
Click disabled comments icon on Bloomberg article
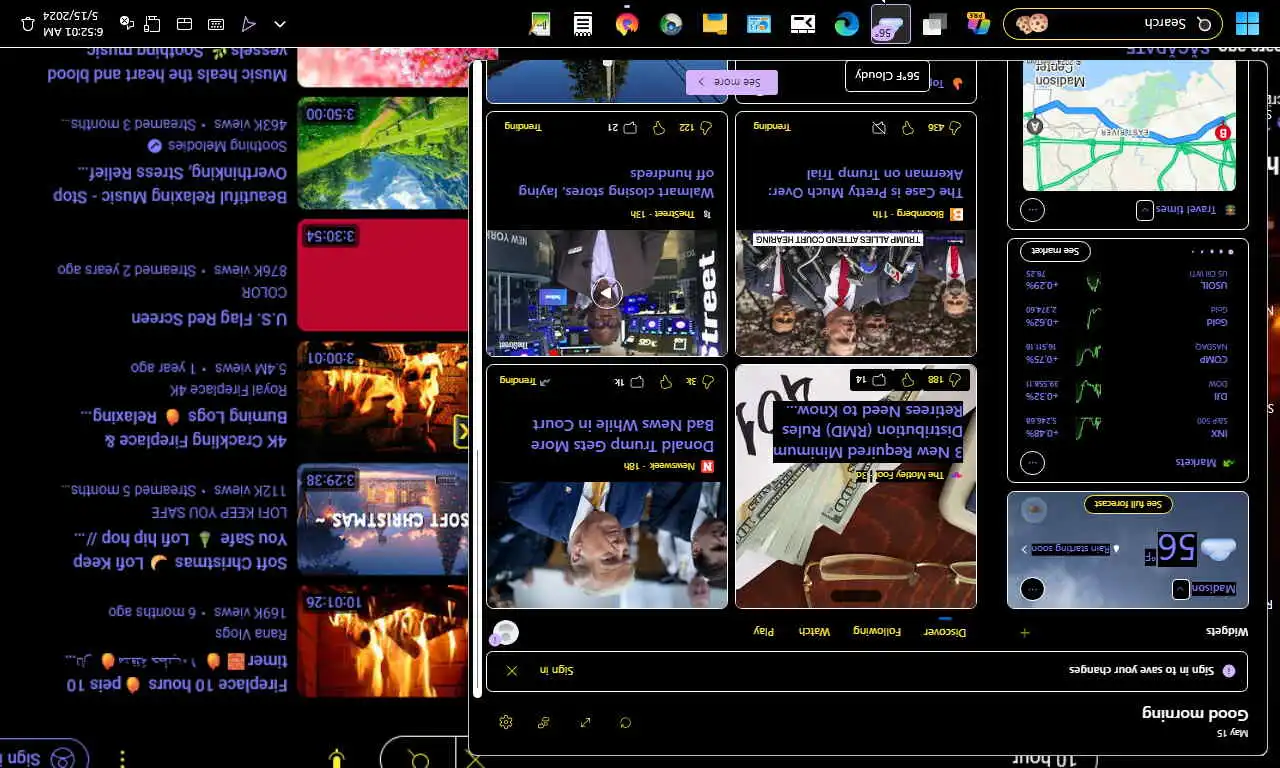click(878, 127)
